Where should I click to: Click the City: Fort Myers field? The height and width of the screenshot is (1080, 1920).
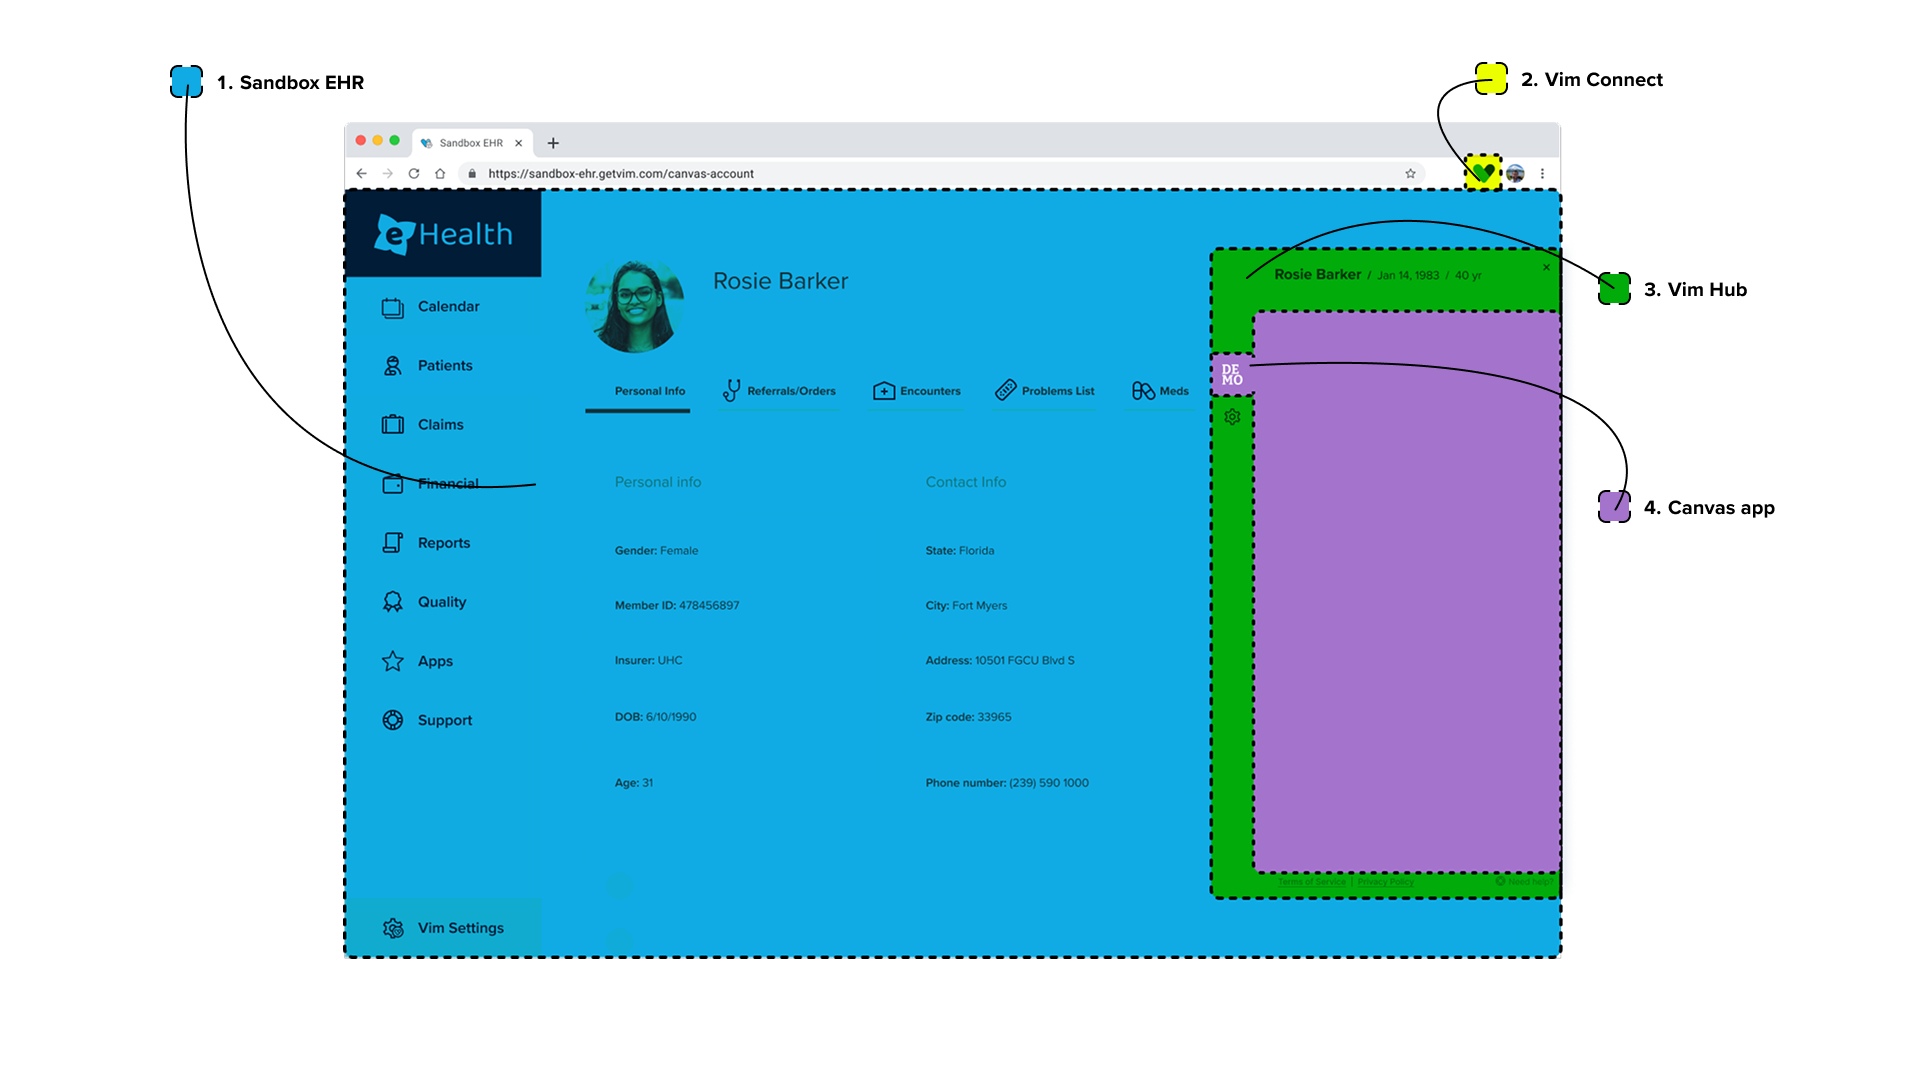966,606
